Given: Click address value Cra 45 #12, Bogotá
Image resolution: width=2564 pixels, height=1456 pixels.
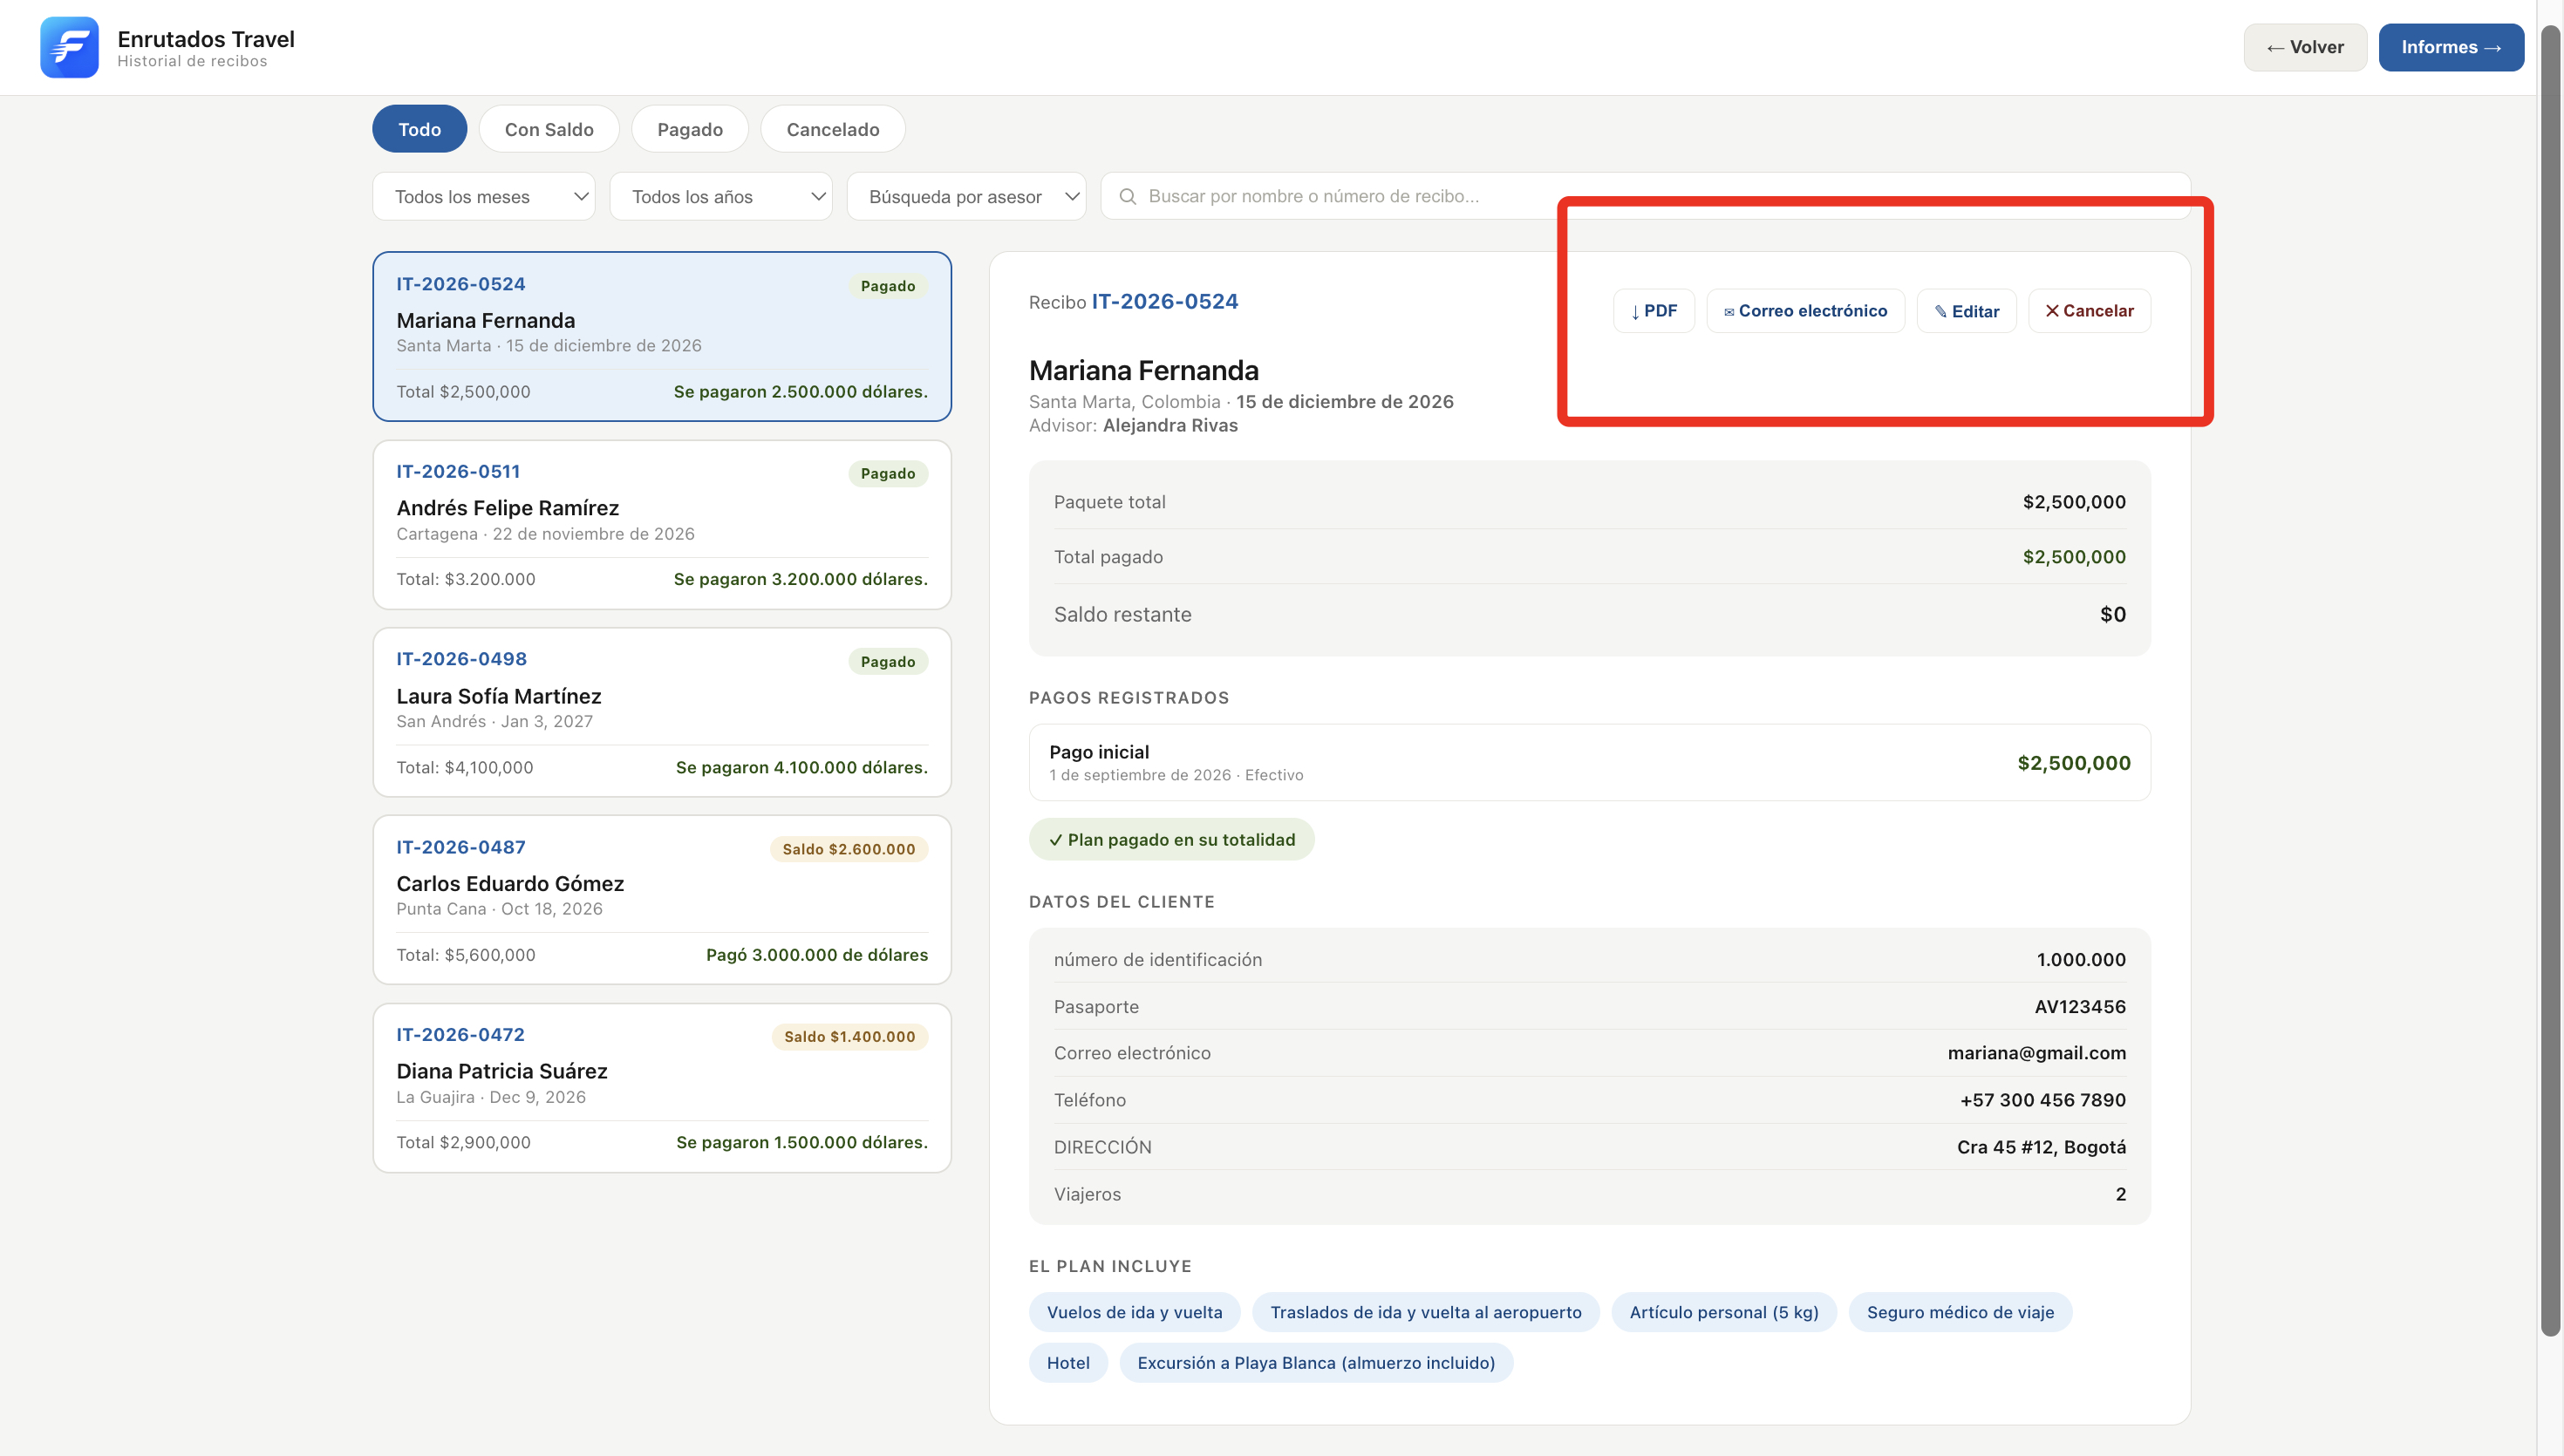Looking at the screenshot, I should pyautogui.click(x=2041, y=1147).
